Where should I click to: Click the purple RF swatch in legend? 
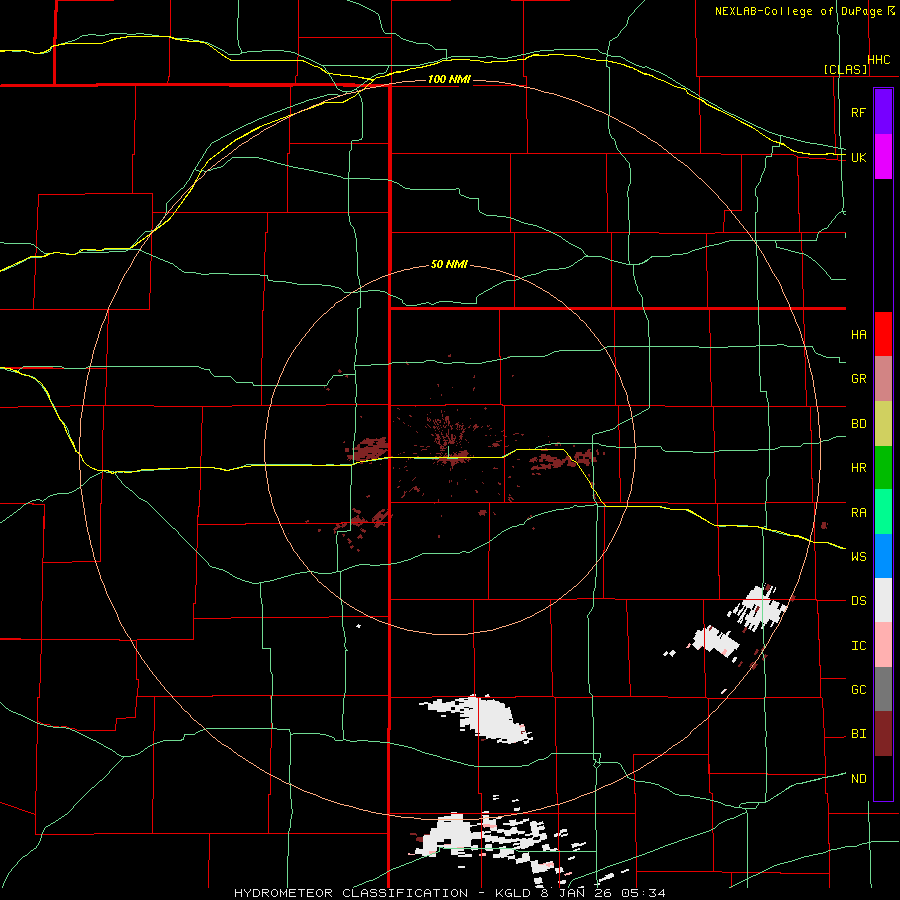pyautogui.click(x=883, y=112)
